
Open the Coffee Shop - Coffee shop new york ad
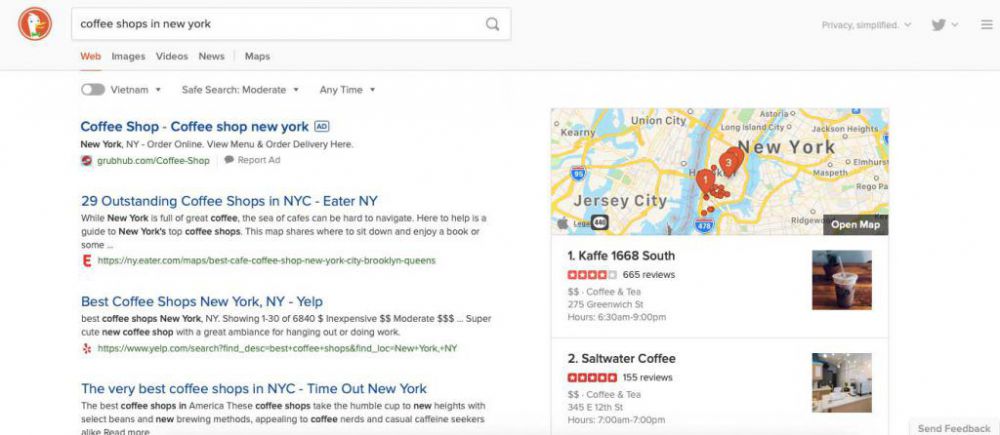coord(195,127)
